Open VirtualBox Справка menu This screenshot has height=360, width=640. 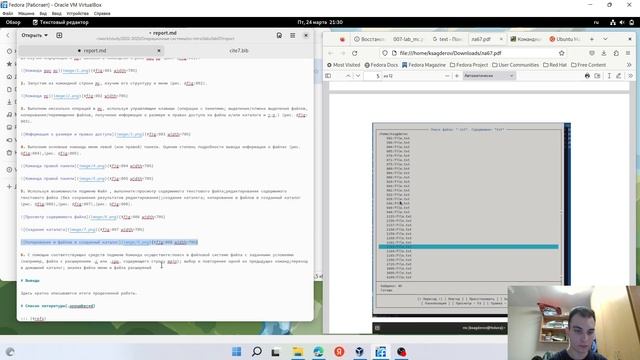click(x=102, y=13)
